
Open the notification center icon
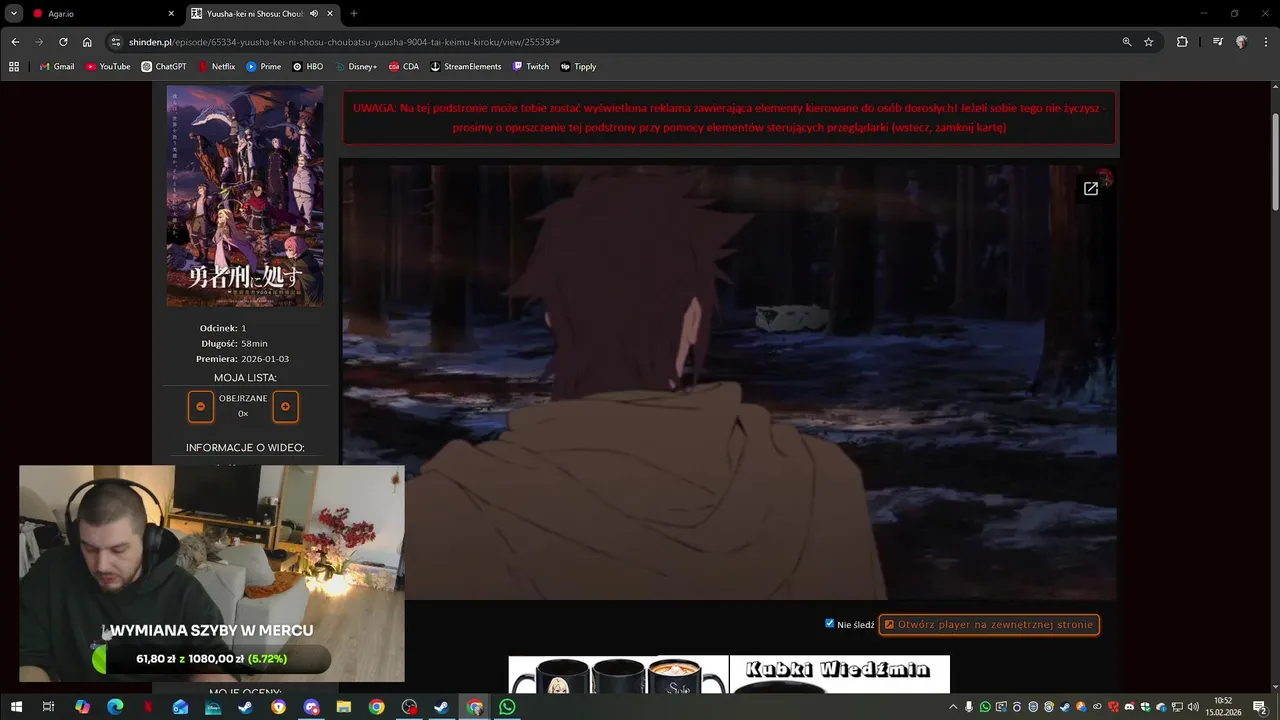coord(1260,707)
